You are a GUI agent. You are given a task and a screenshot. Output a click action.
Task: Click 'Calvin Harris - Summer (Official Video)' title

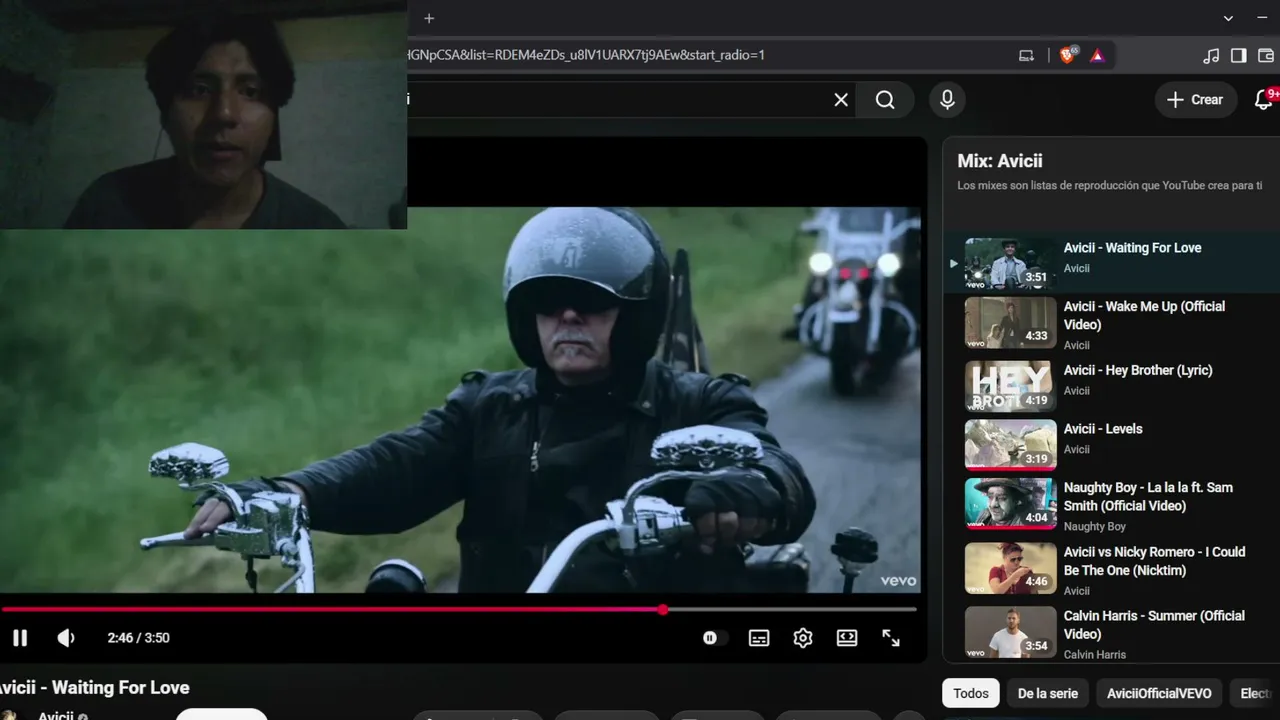[1154, 625]
